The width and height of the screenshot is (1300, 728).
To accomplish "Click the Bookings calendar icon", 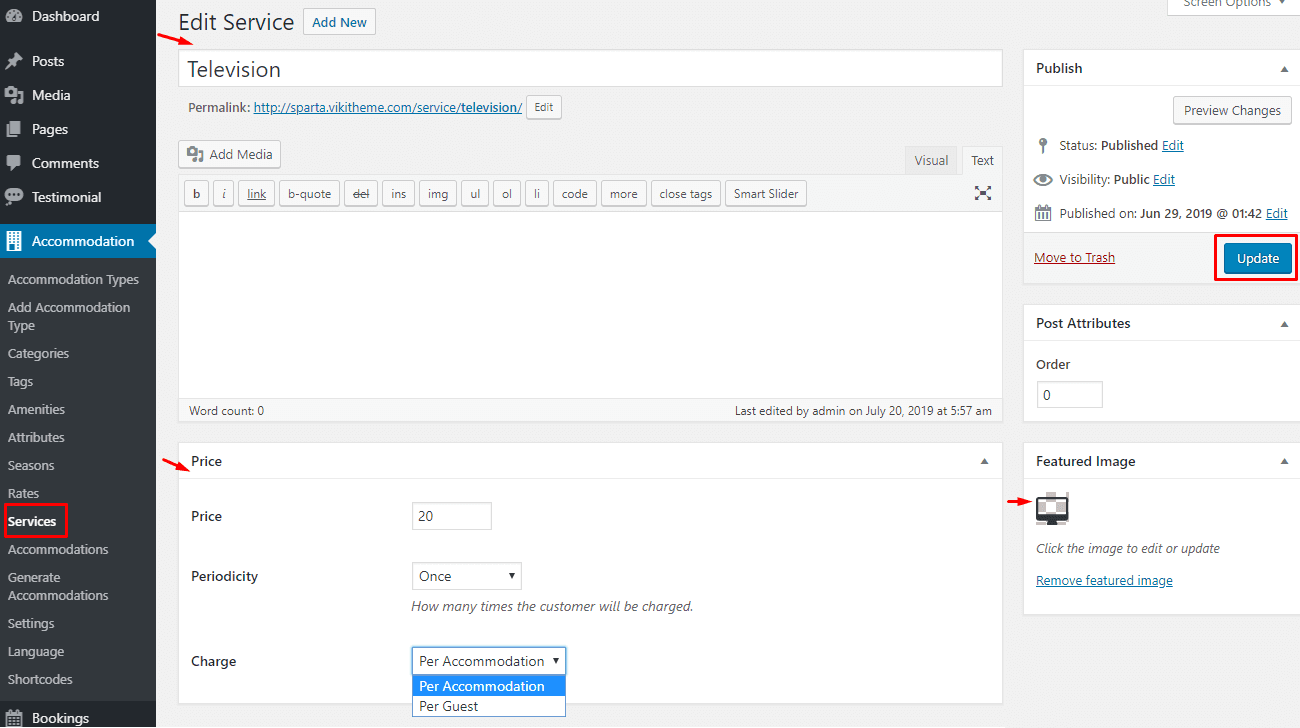I will pos(14,718).
